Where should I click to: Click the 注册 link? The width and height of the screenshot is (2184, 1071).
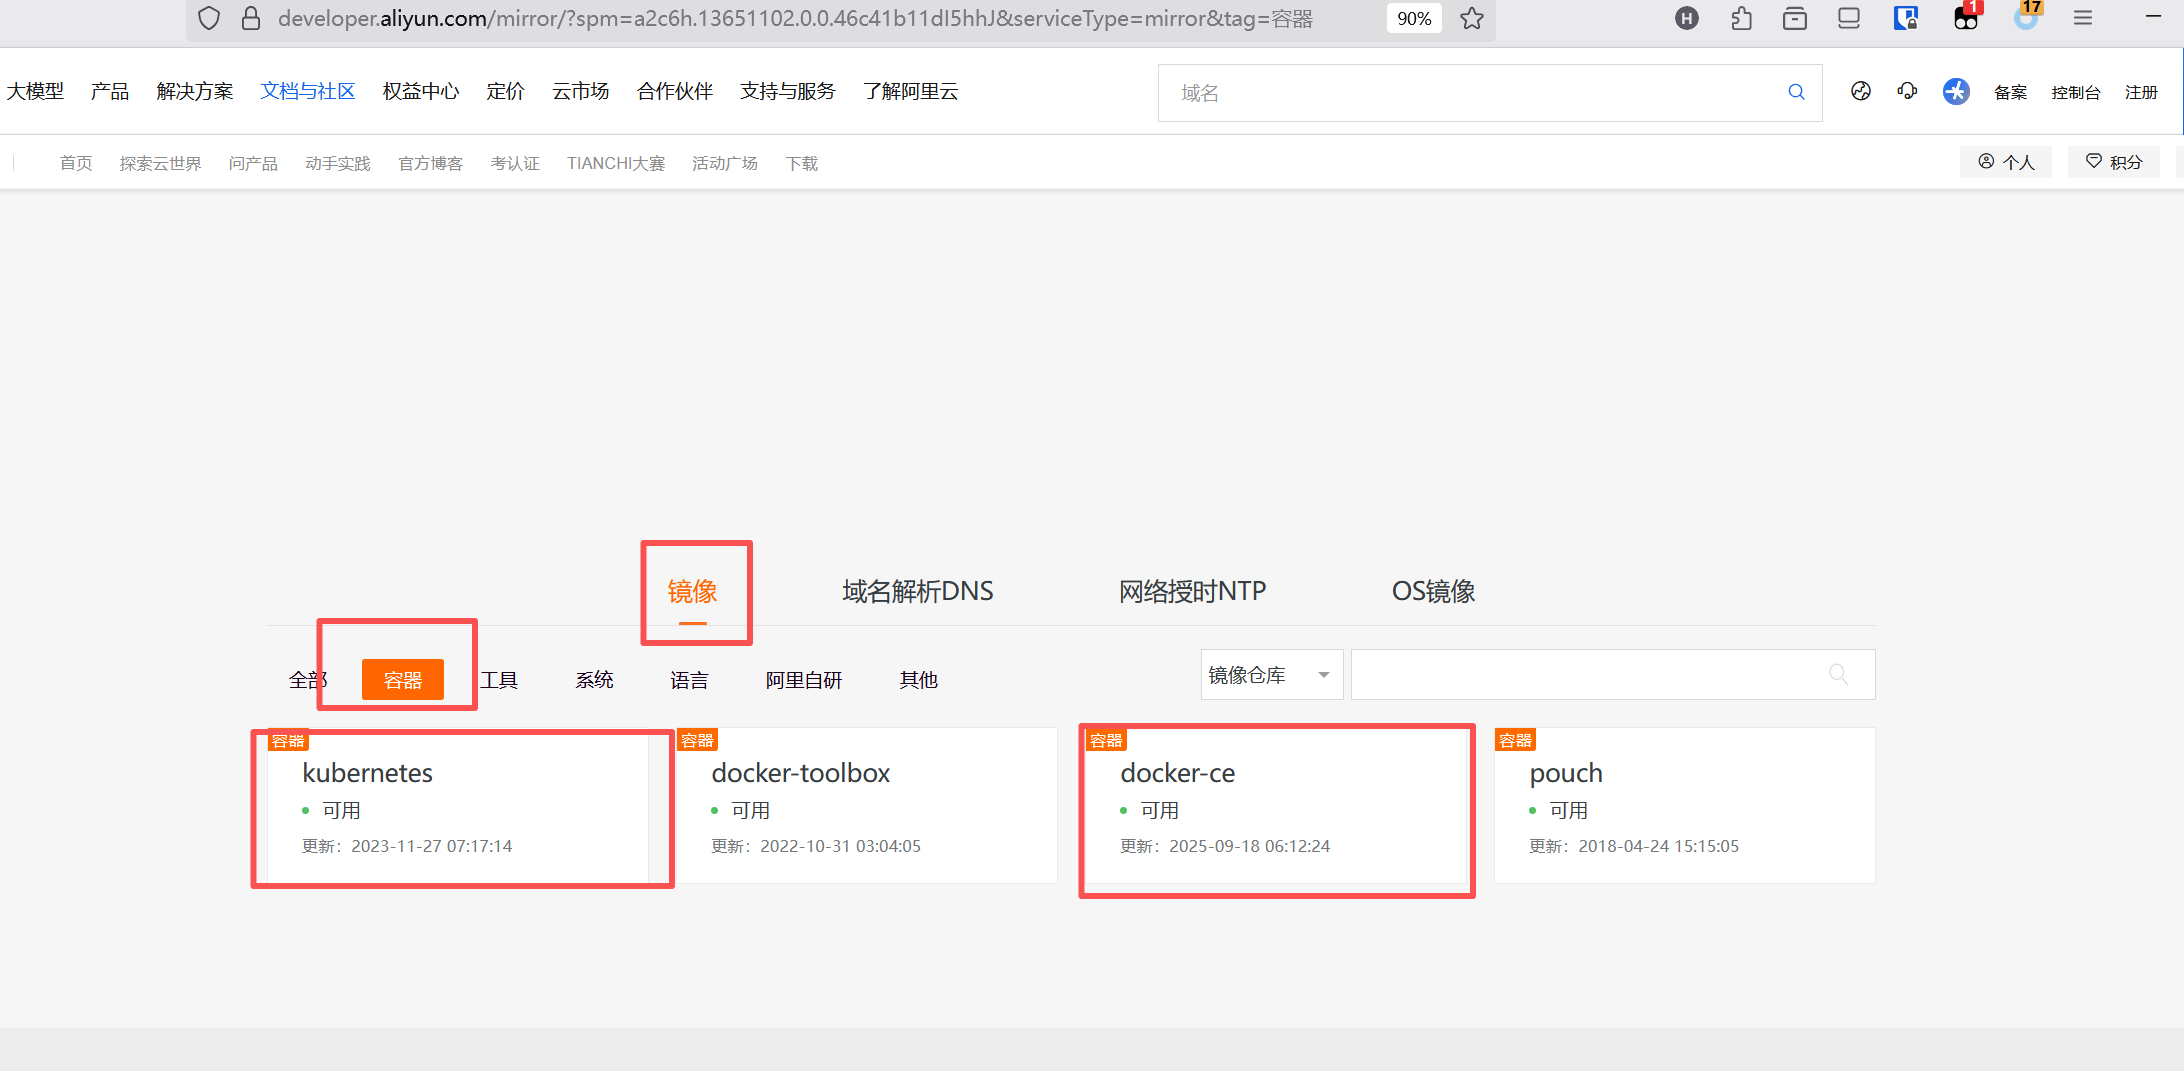click(2141, 92)
